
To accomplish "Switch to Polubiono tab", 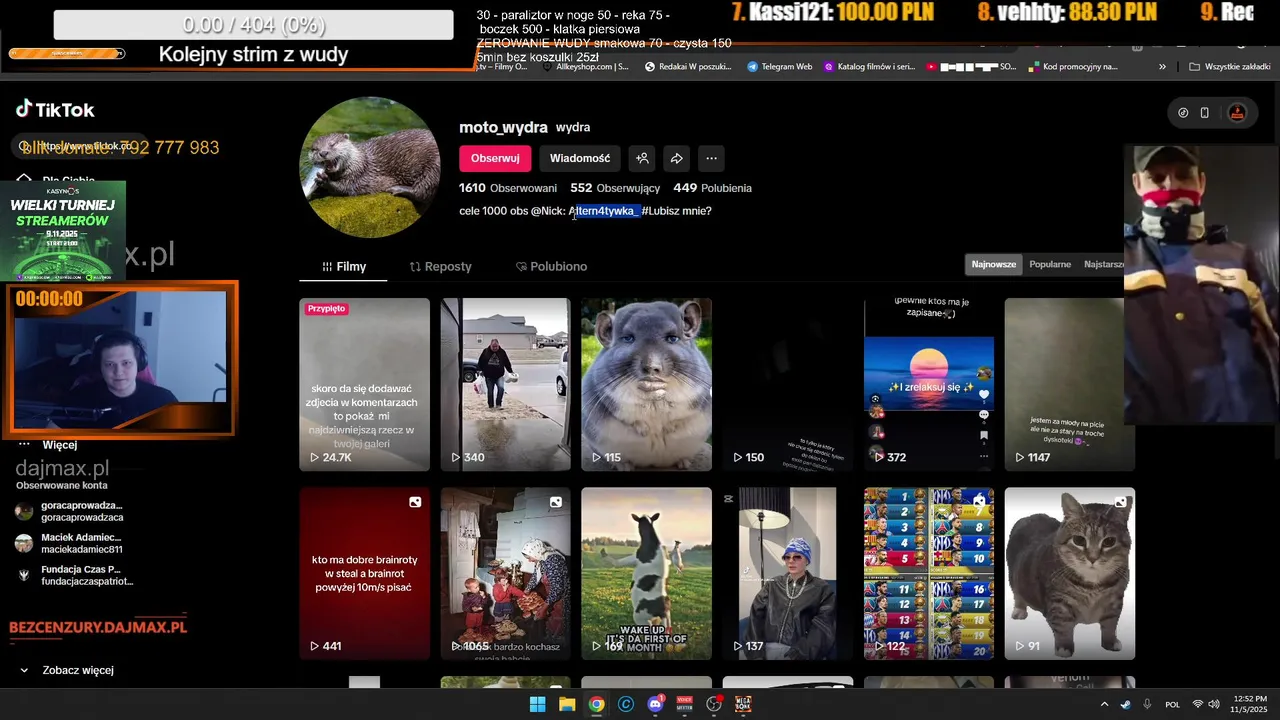I will point(551,267).
